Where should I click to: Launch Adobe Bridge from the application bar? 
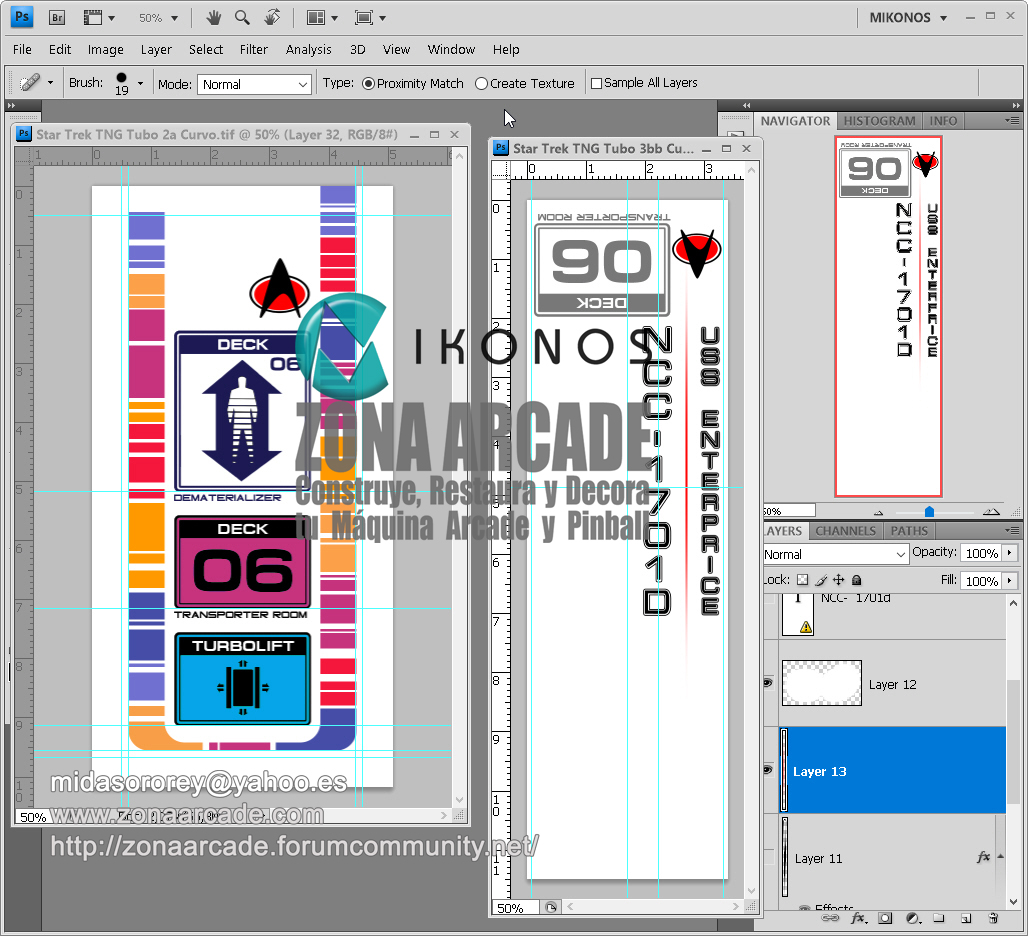click(x=57, y=18)
